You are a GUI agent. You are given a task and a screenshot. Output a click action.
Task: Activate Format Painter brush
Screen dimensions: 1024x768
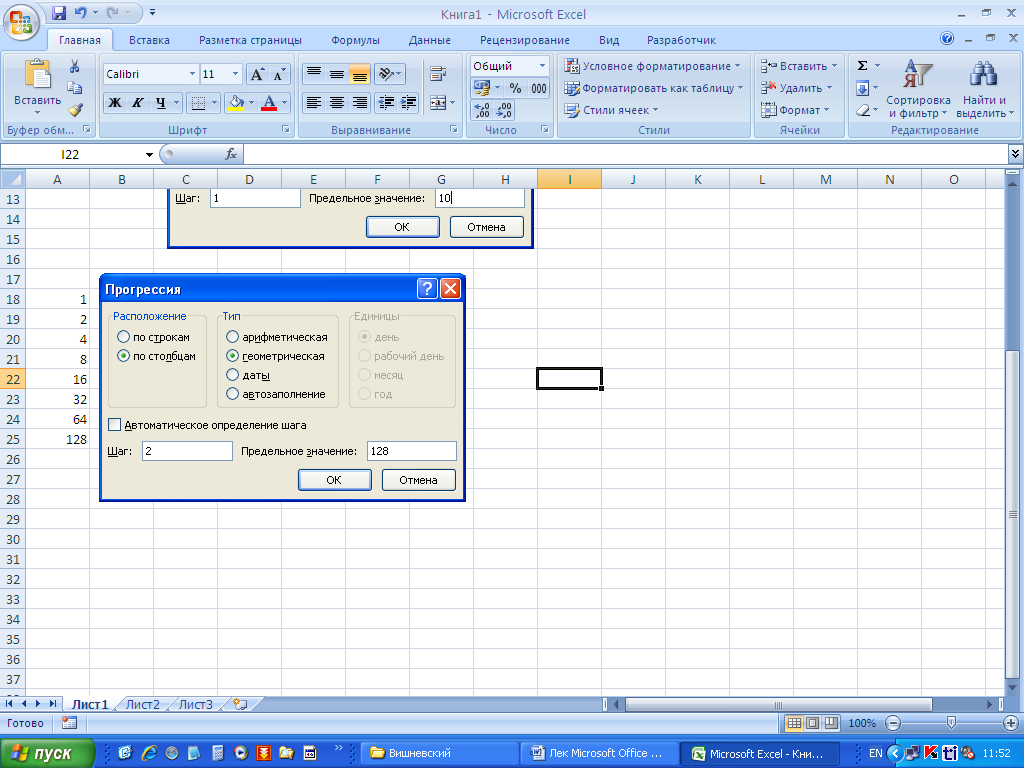74,110
